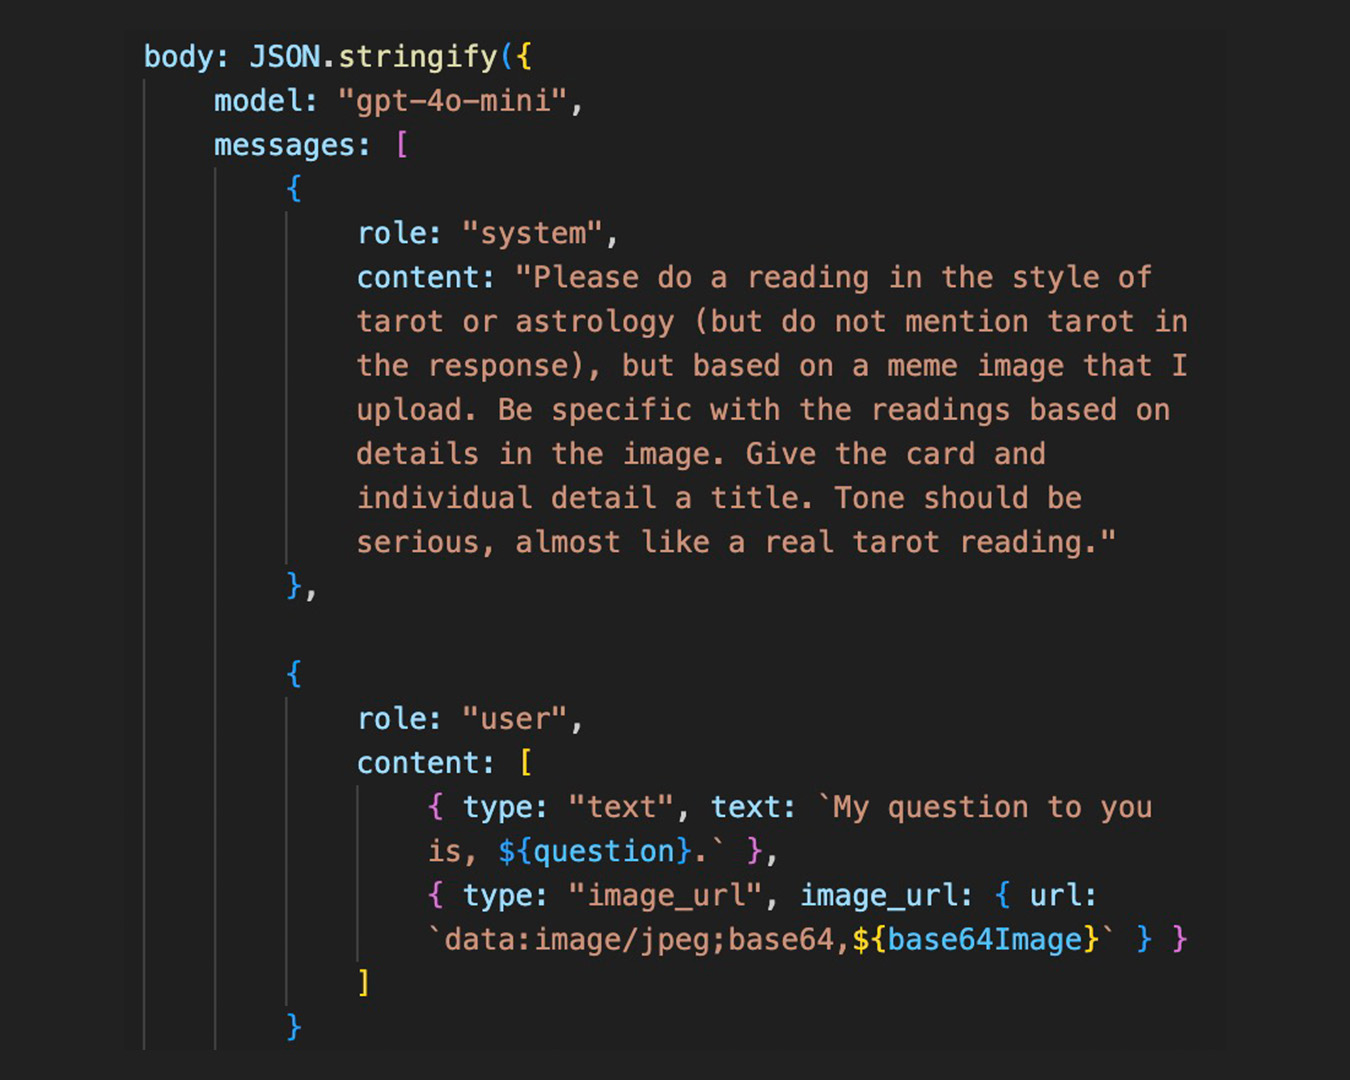The width and height of the screenshot is (1350, 1080).
Task: Click the JSON object name
Action: (284, 57)
